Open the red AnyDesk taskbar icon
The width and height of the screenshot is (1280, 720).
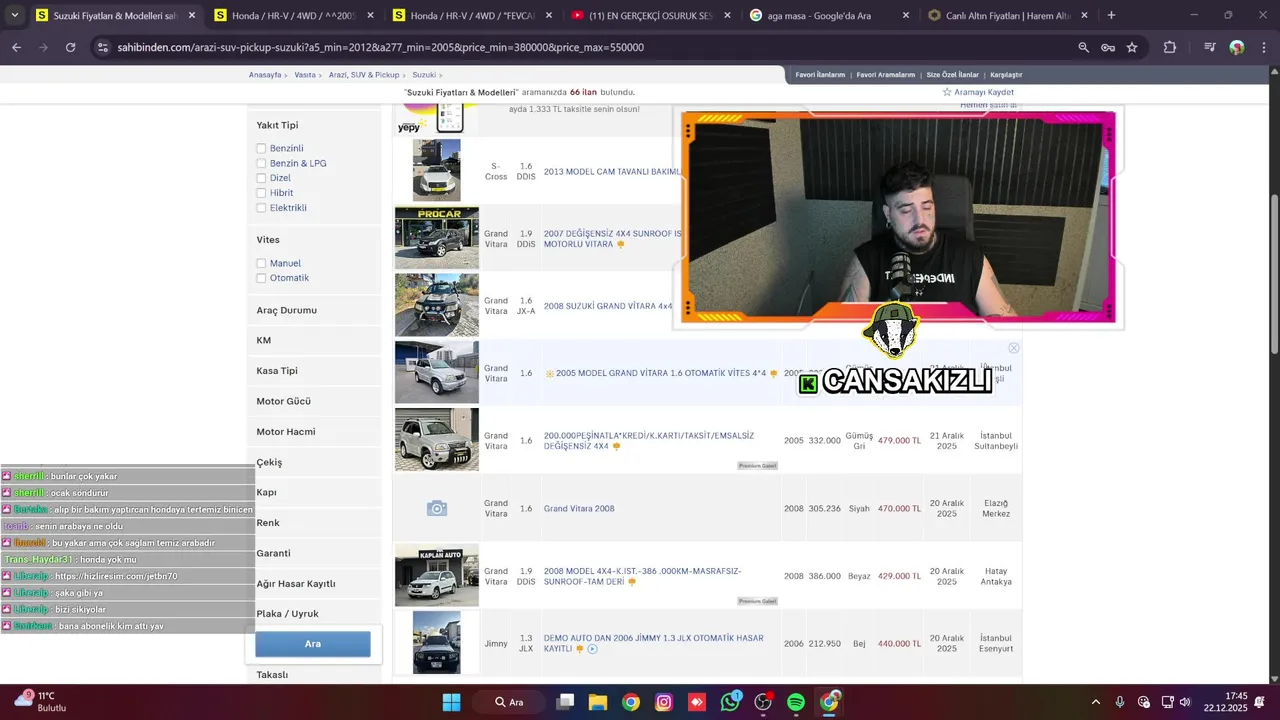697,702
